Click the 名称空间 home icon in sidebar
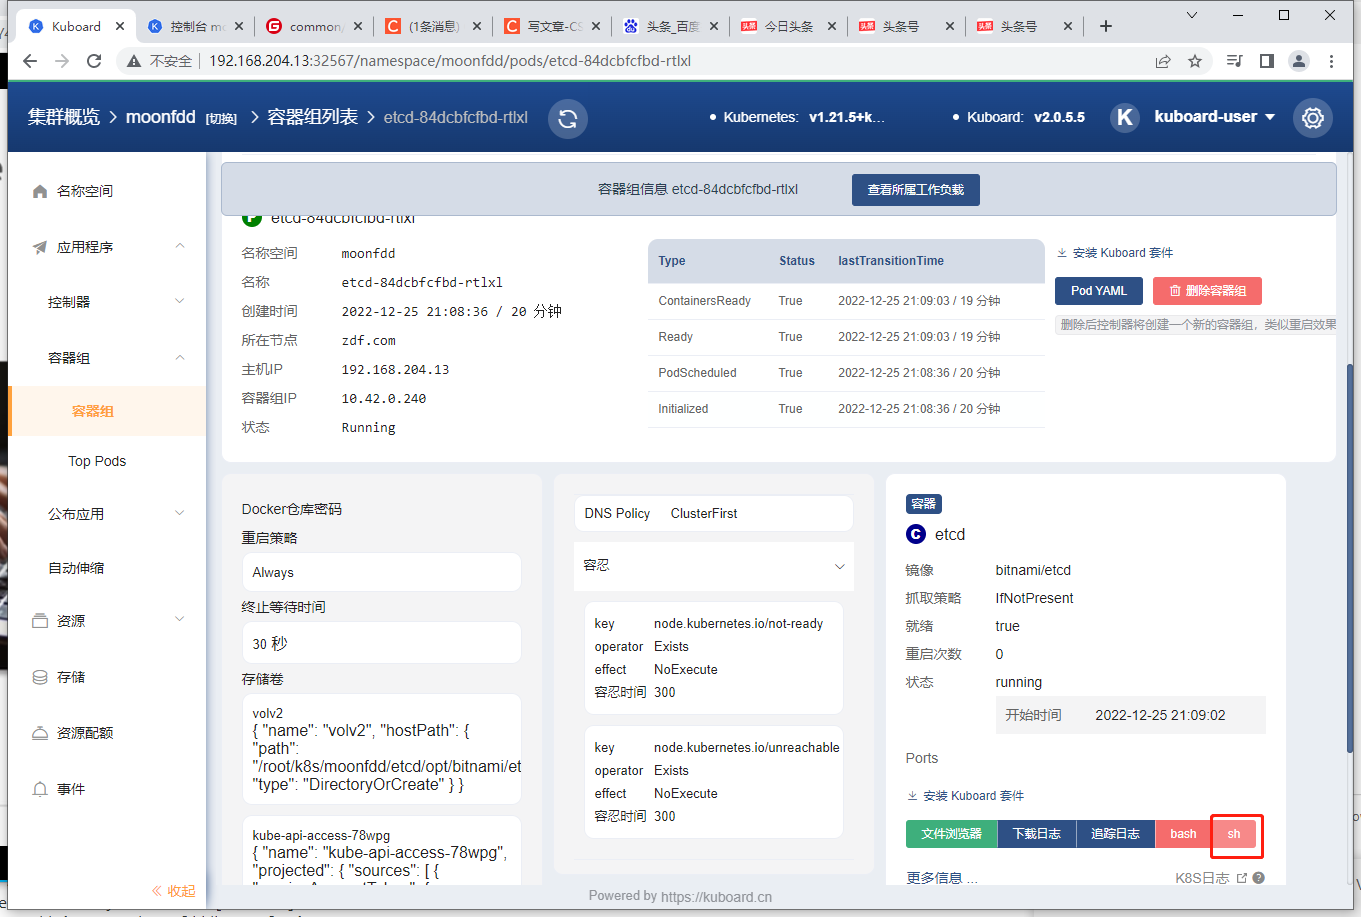The height and width of the screenshot is (917, 1361). click(x=40, y=191)
